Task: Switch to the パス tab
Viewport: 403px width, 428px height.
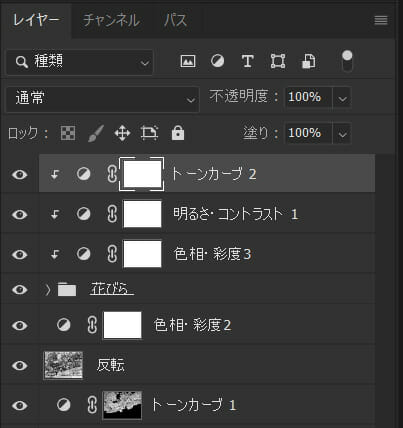Action: tap(175, 20)
